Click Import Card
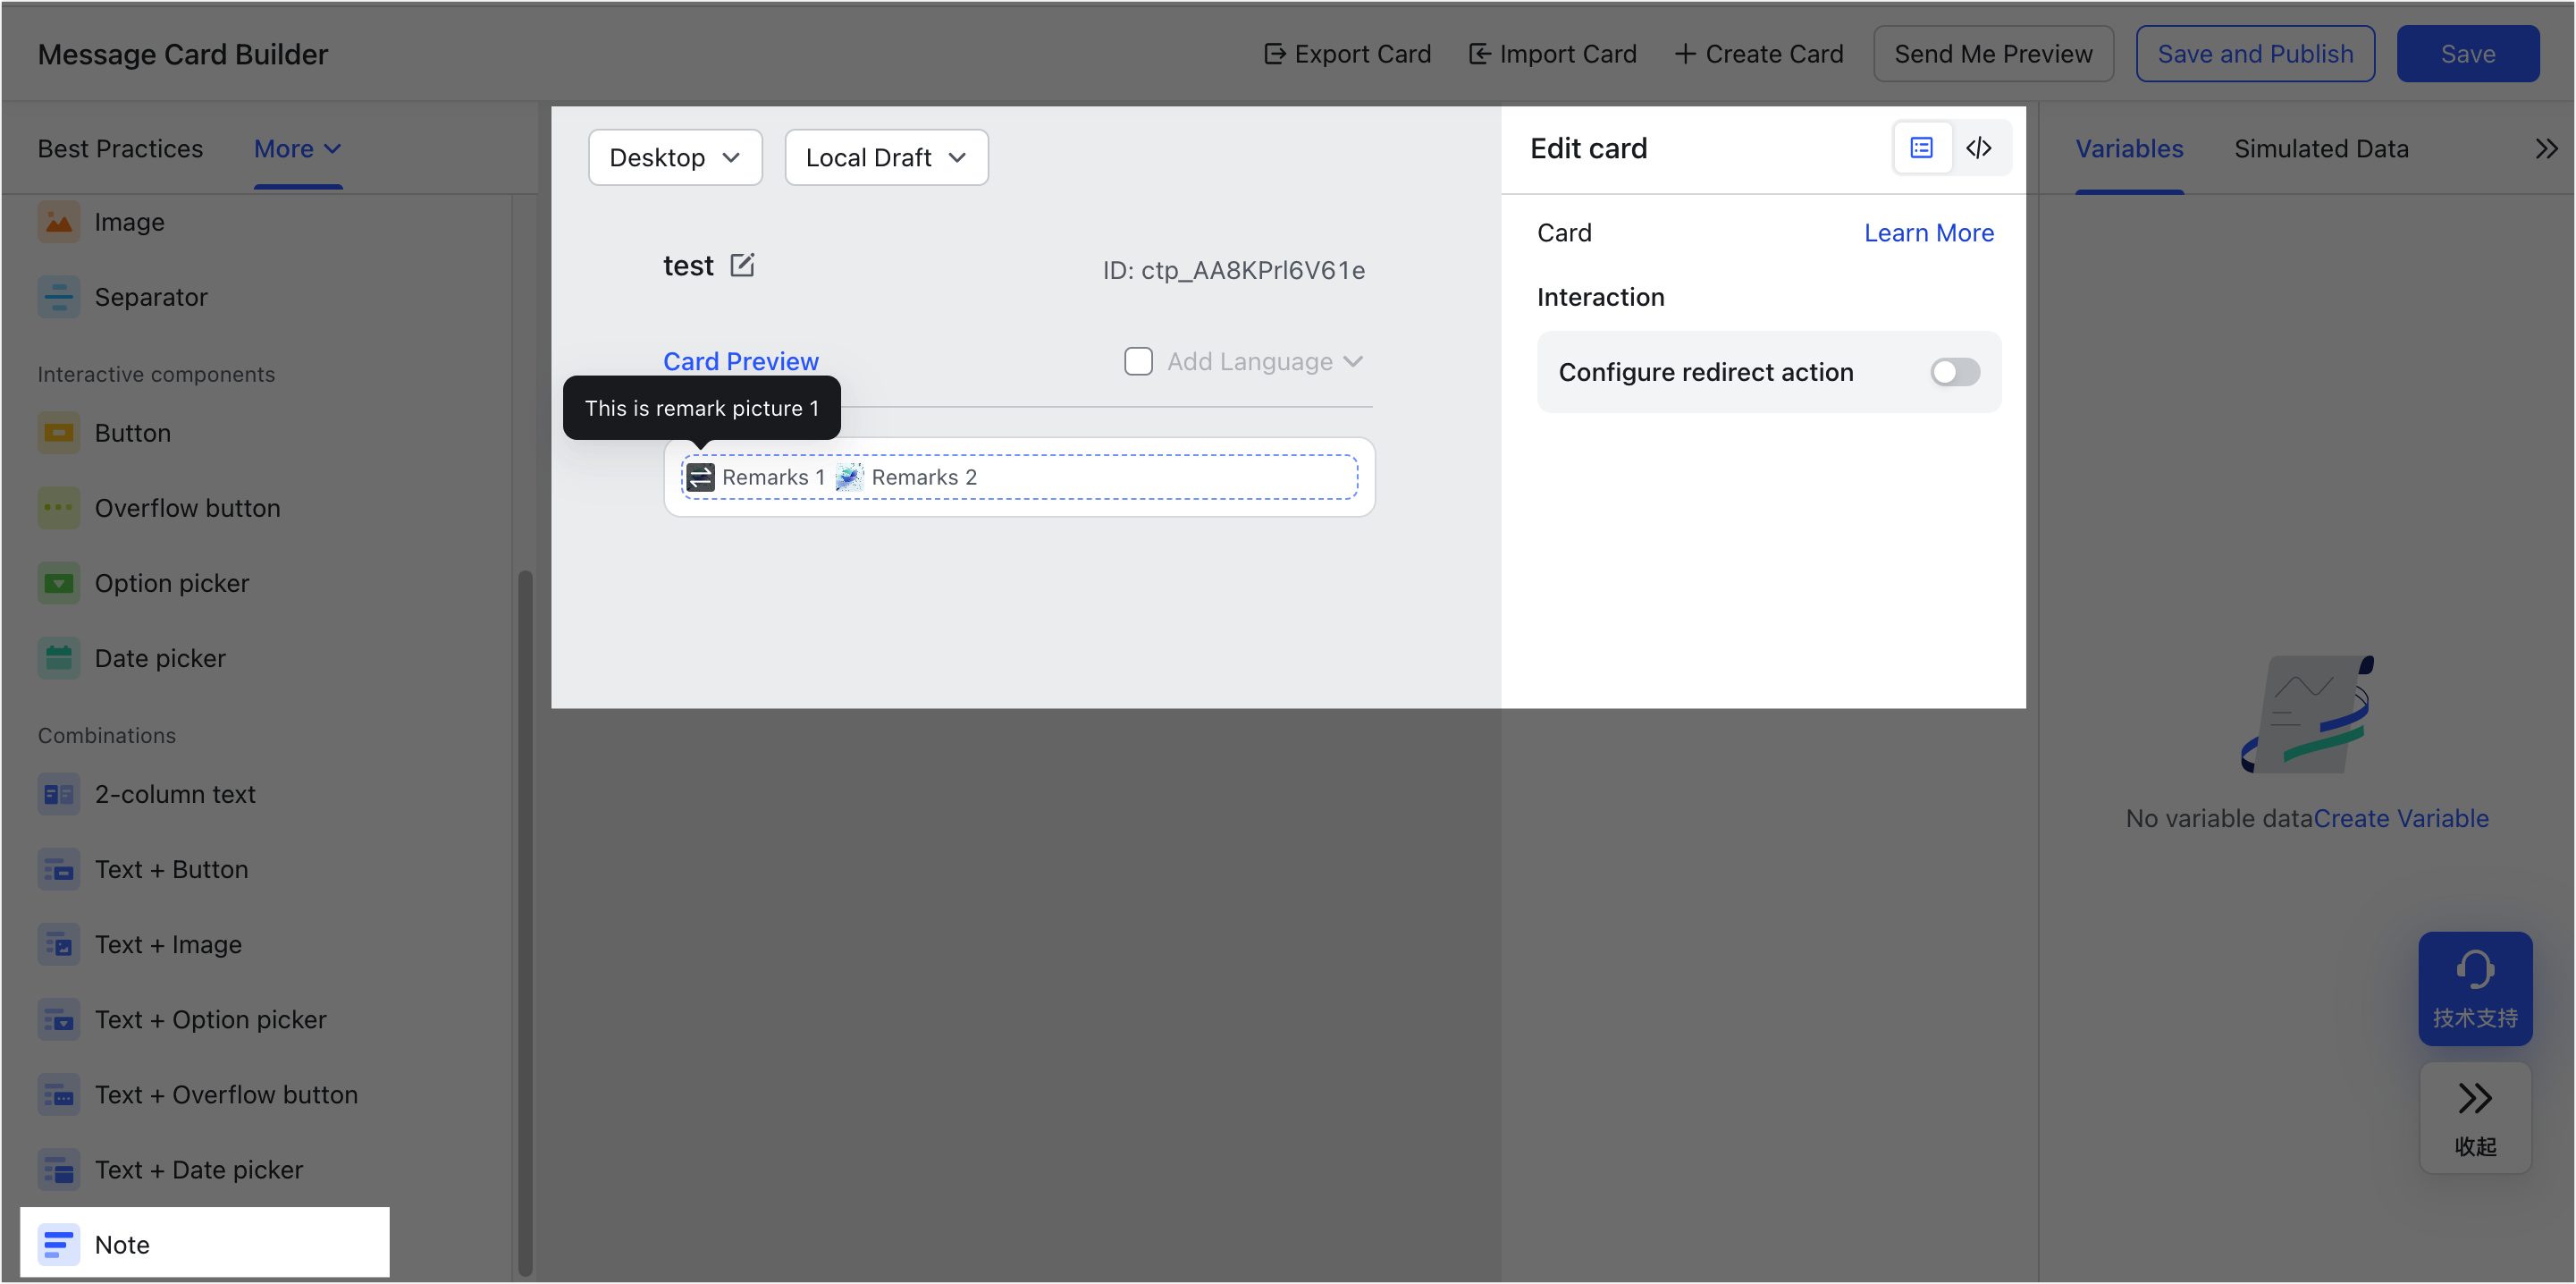The height and width of the screenshot is (1284, 2576). 1552,54
